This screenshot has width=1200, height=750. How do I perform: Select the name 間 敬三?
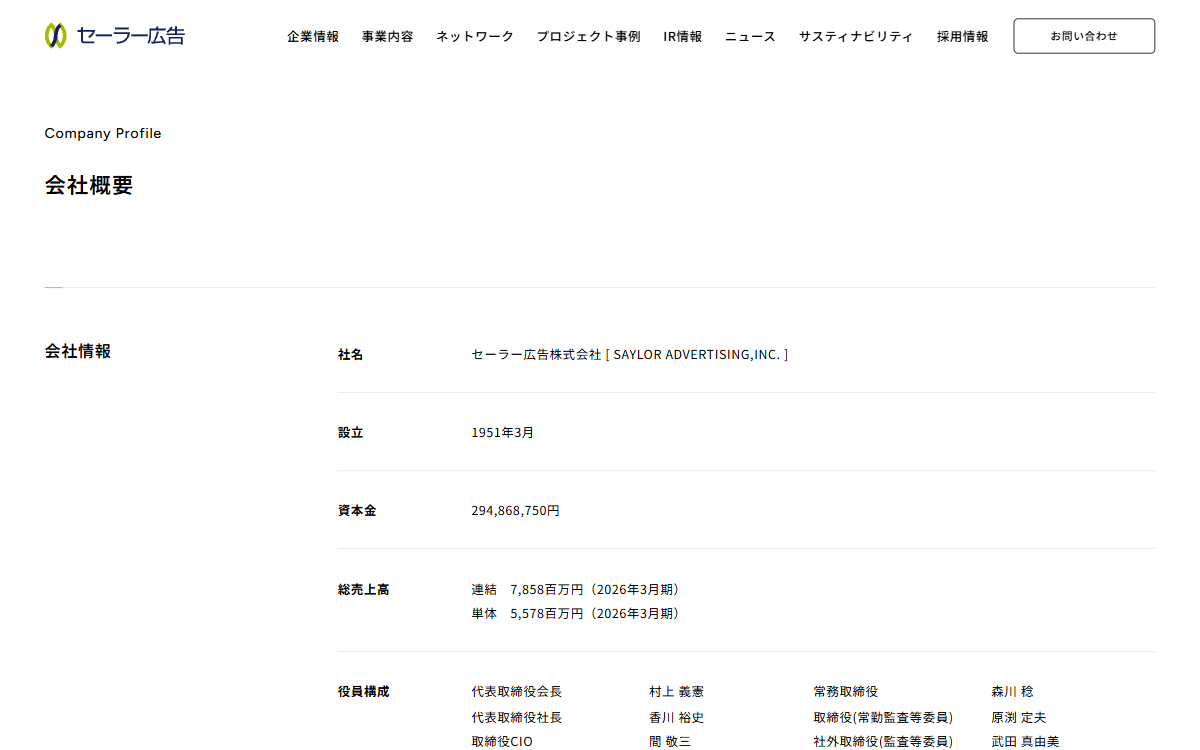[670, 742]
